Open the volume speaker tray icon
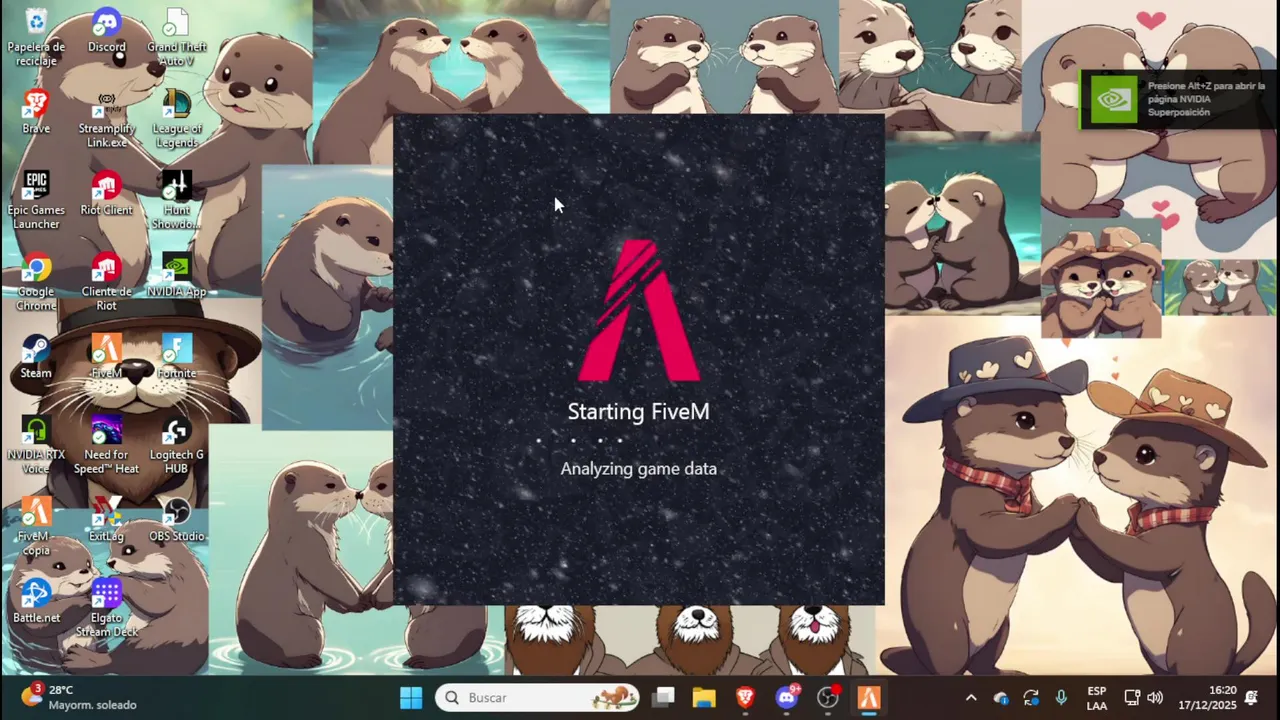 1155,698
